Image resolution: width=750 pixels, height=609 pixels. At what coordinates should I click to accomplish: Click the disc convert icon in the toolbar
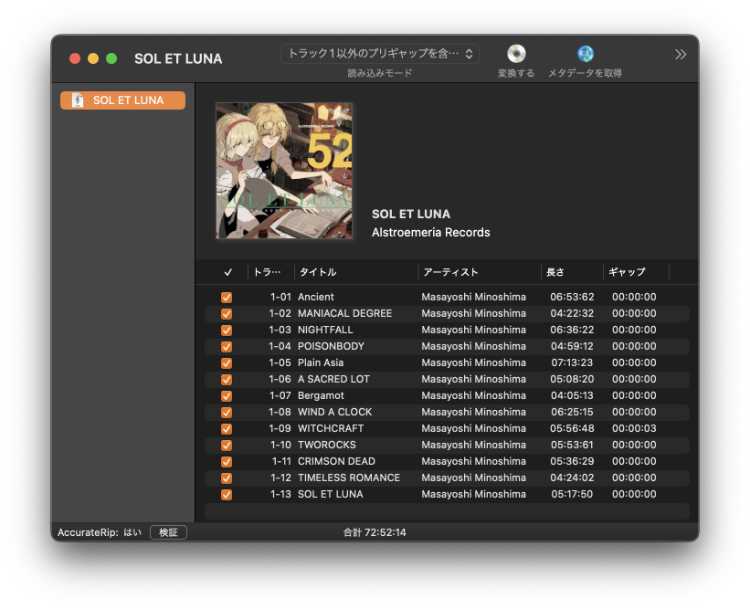[x=516, y=54]
